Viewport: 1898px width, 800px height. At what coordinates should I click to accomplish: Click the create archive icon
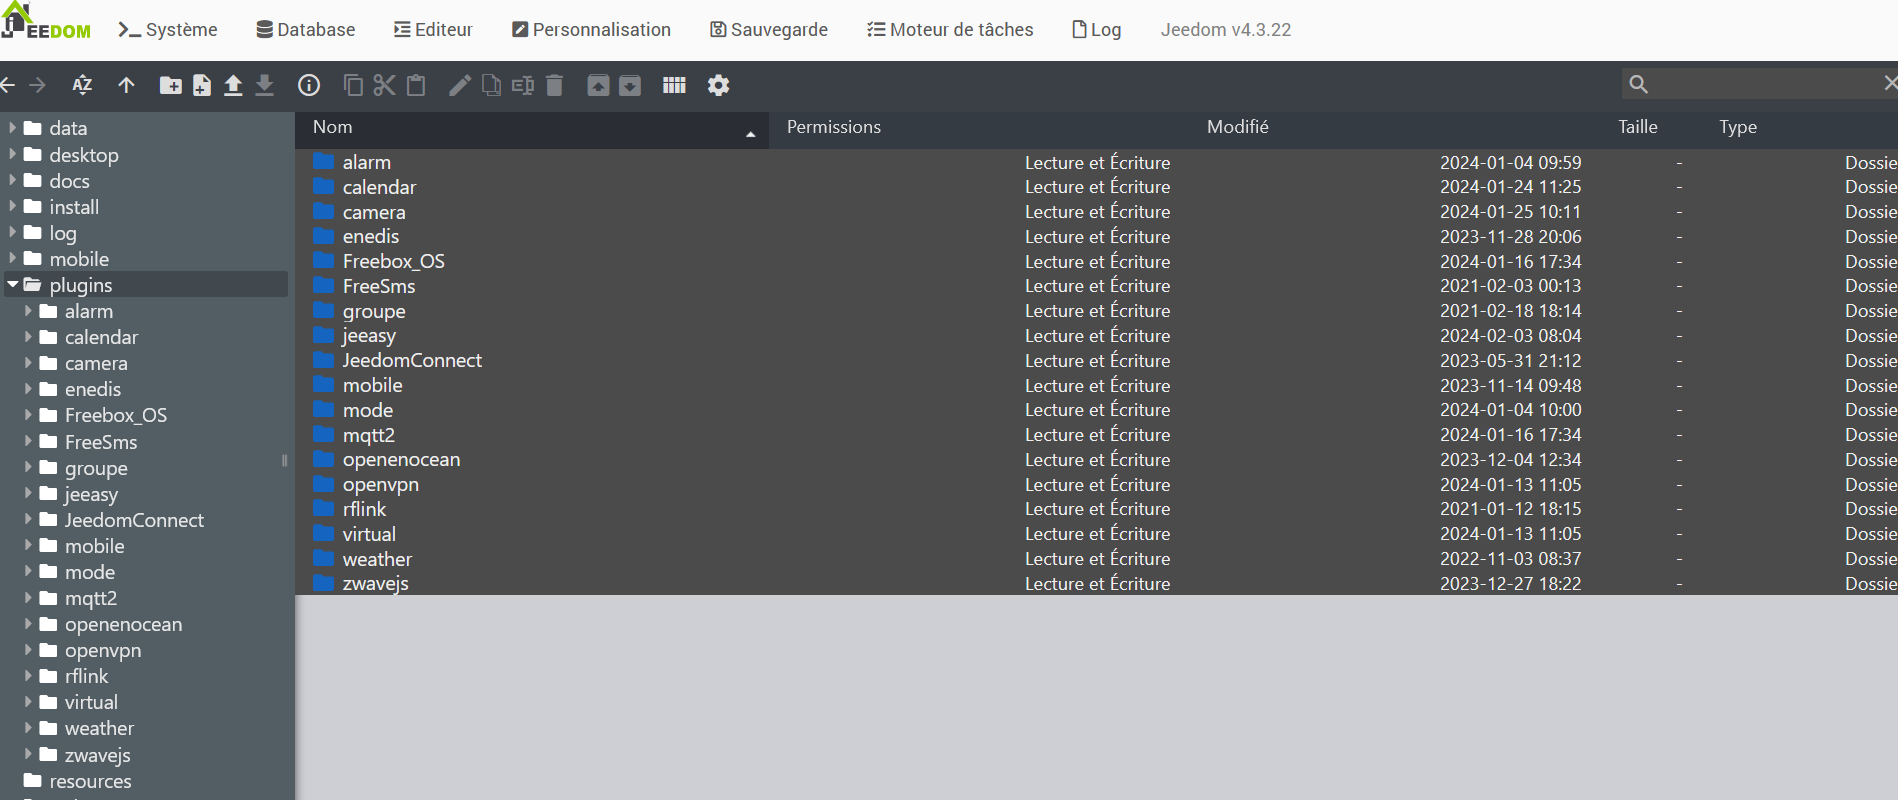point(630,85)
